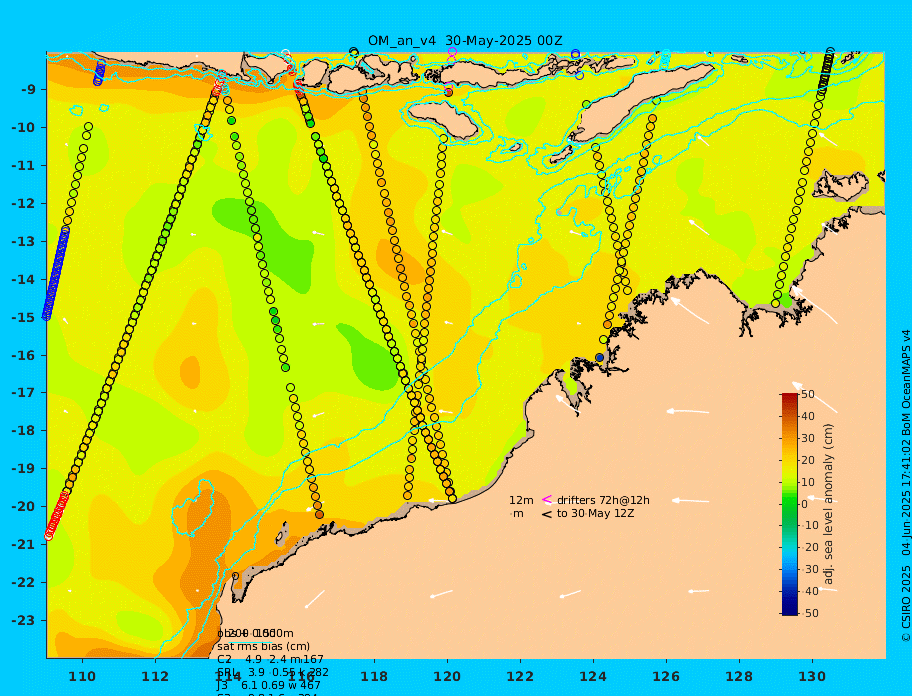Click longitude axis label 130
912x696 pixels.
[x=812, y=677]
